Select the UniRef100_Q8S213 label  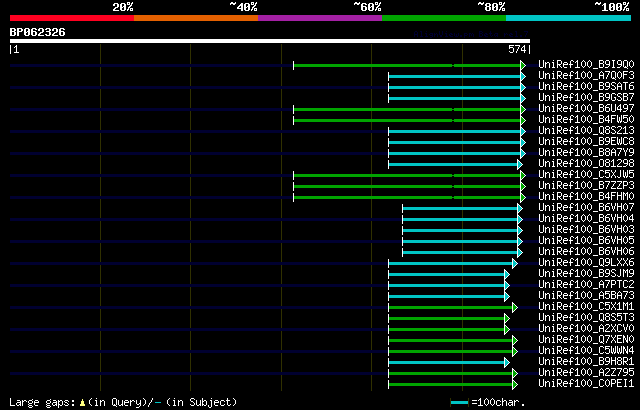pos(586,131)
